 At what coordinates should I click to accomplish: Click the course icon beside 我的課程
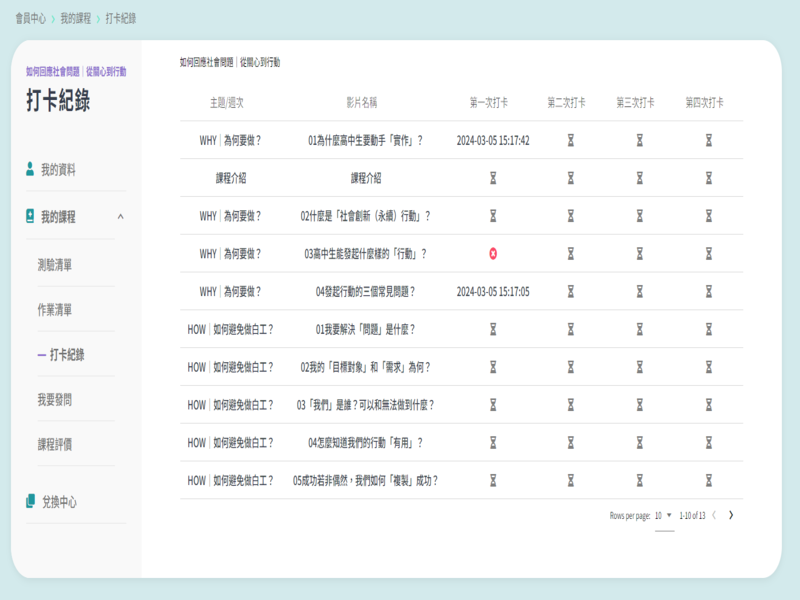click(x=30, y=216)
